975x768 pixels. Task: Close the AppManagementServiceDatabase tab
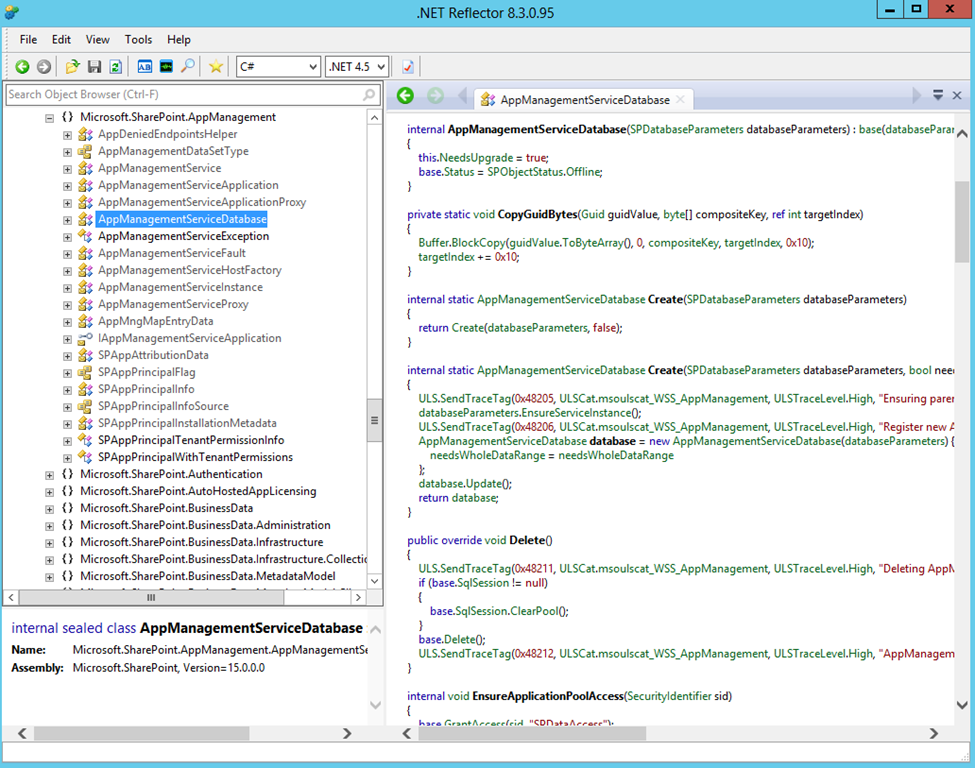click(x=680, y=99)
